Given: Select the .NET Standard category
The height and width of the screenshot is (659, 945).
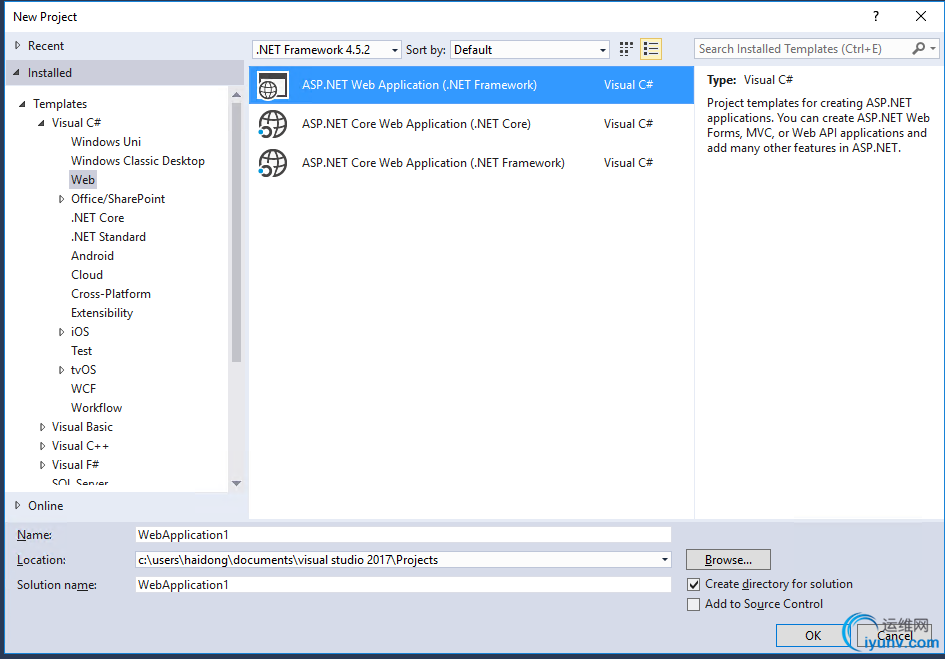Looking at the screenshot, I should pos(108,237).
